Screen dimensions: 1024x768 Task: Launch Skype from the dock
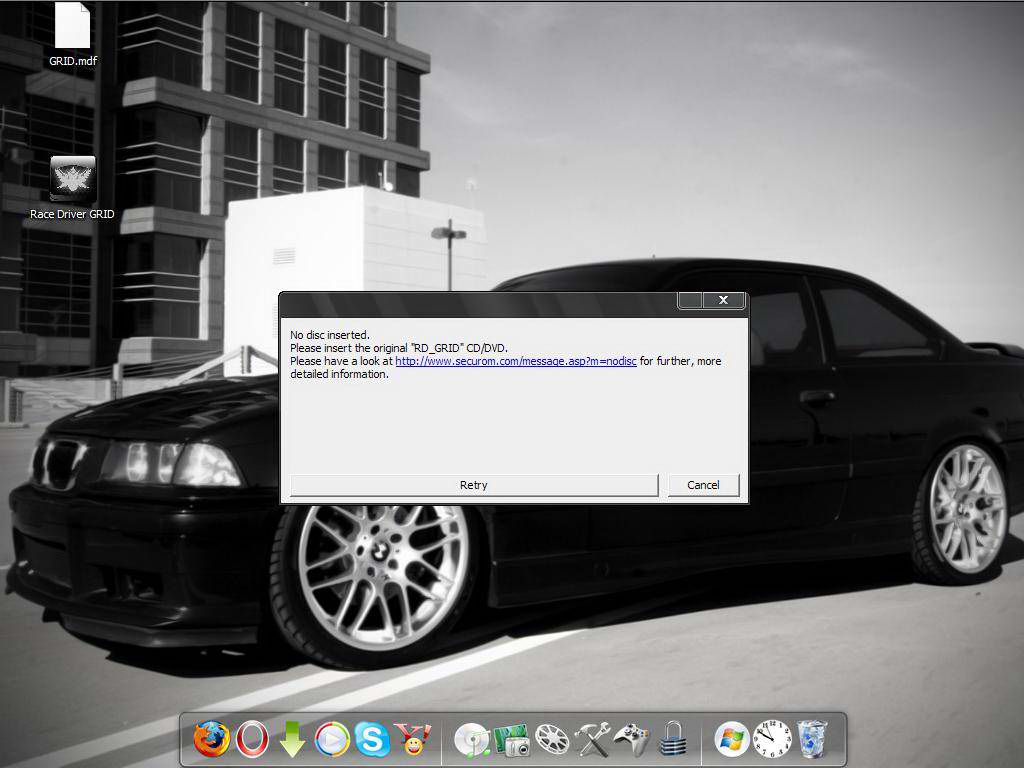(372, 739)
